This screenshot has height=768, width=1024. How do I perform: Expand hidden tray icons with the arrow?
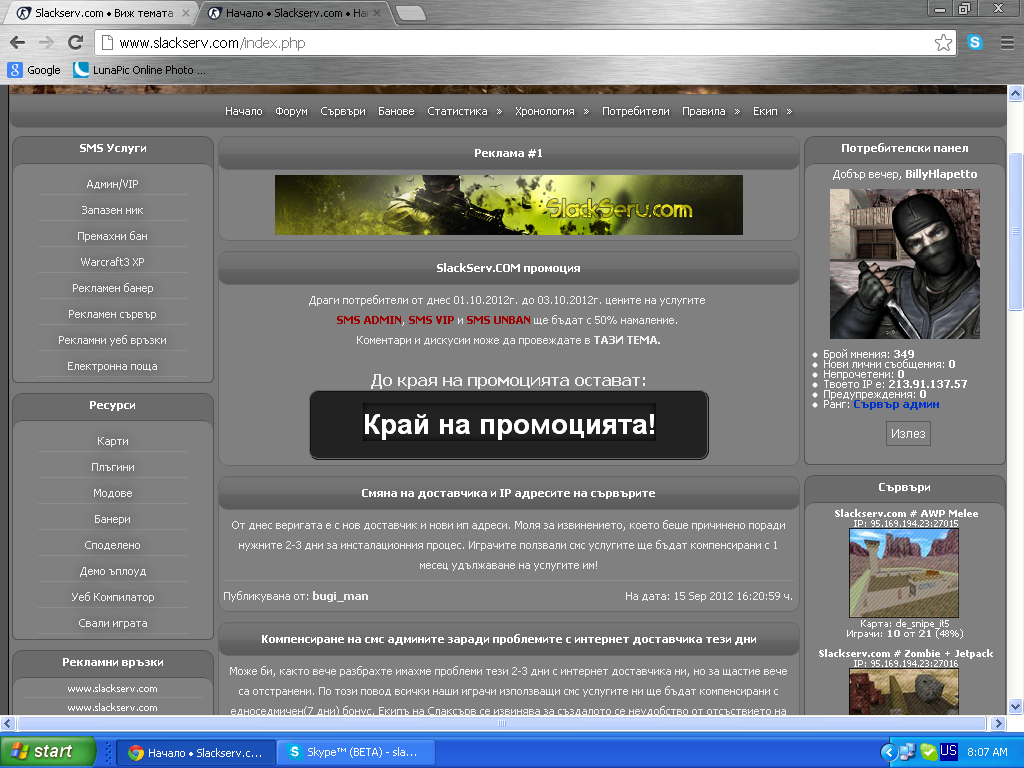[888, 752]
